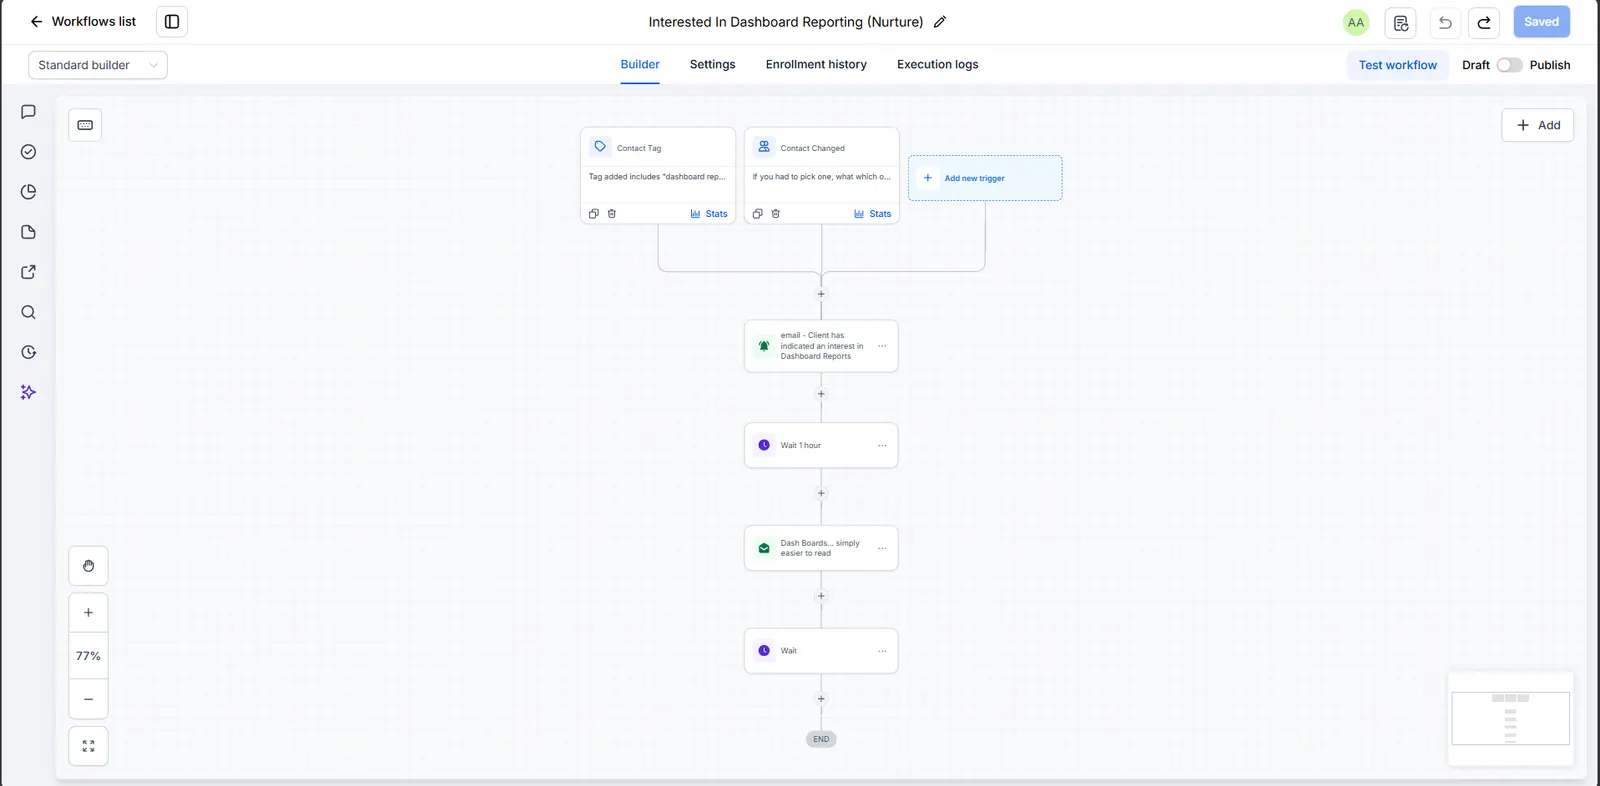The height and width of the screenshot is (786, 1600).
Task: Click the fit to screen icon
Action: [x=88, y=746]
